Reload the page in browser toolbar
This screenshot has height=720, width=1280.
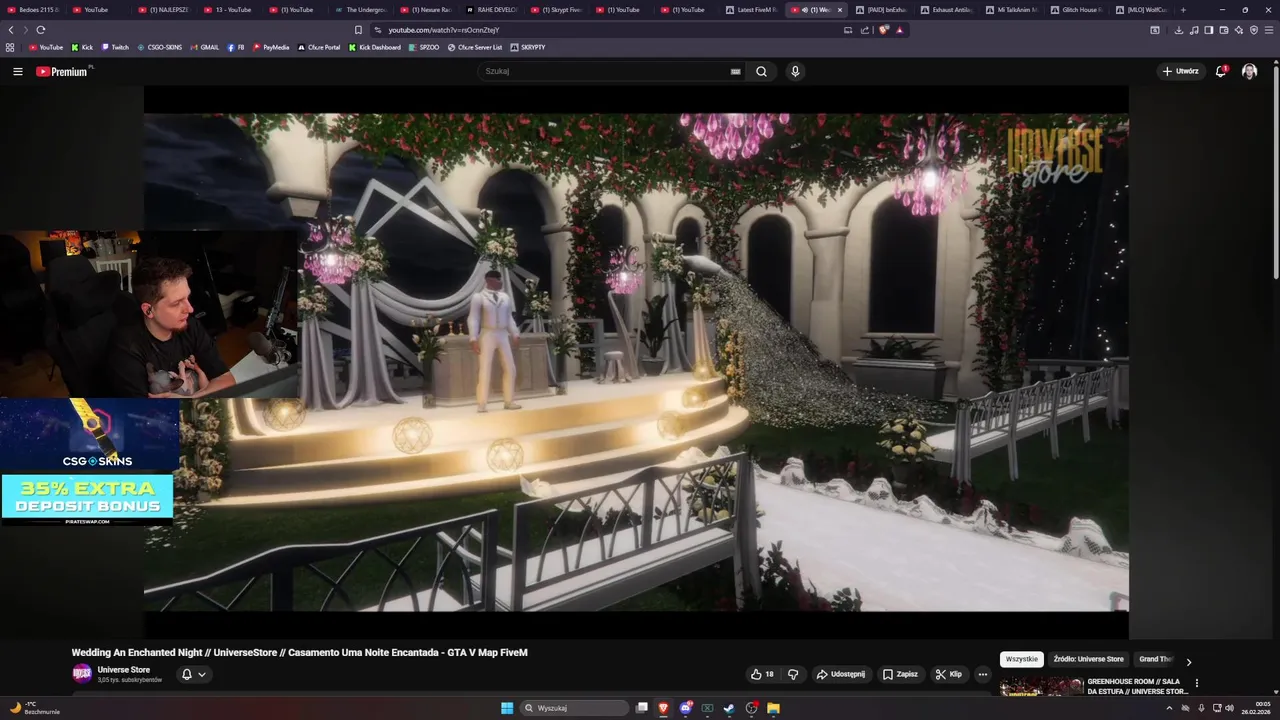41,30
